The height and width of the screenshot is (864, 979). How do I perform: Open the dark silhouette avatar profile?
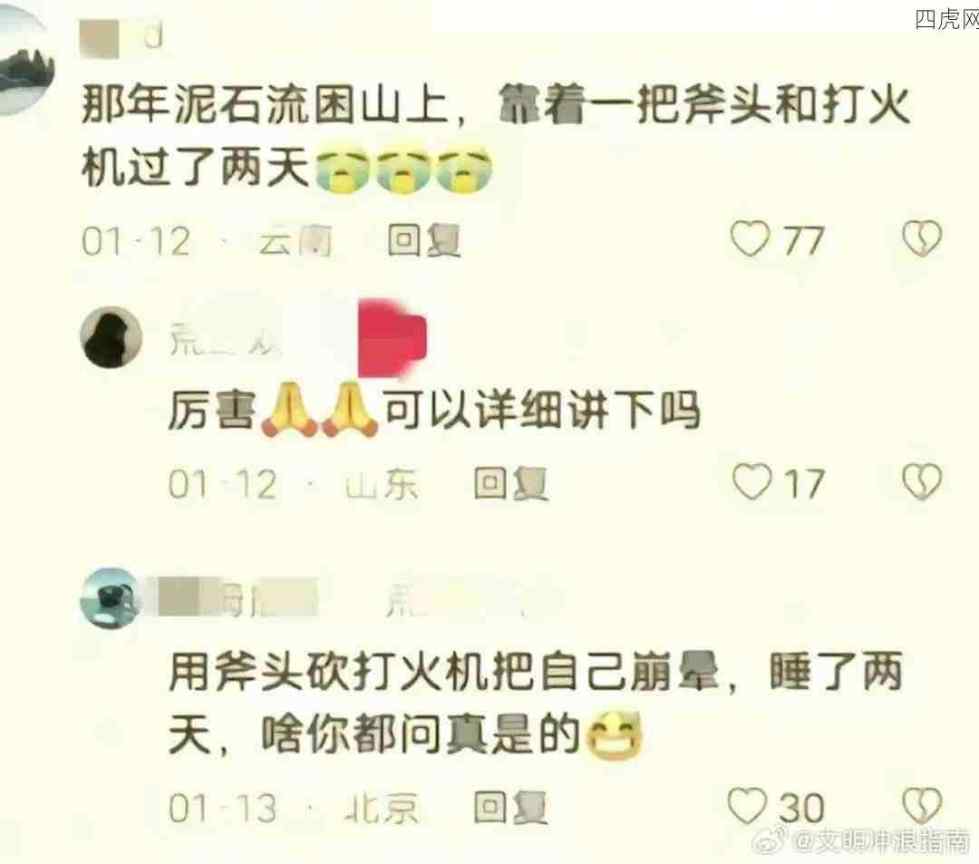pos(111,337)
